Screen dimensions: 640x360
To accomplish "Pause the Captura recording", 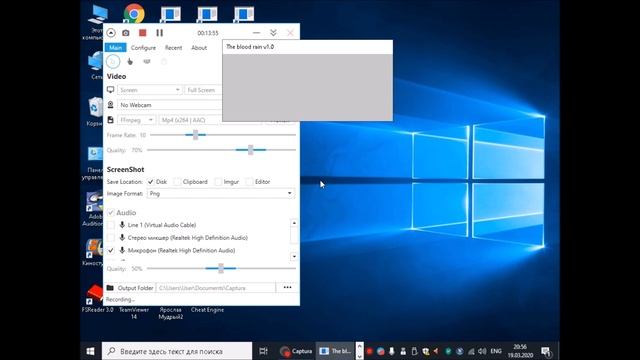I will pyautogui.click(x=160, y=33).
